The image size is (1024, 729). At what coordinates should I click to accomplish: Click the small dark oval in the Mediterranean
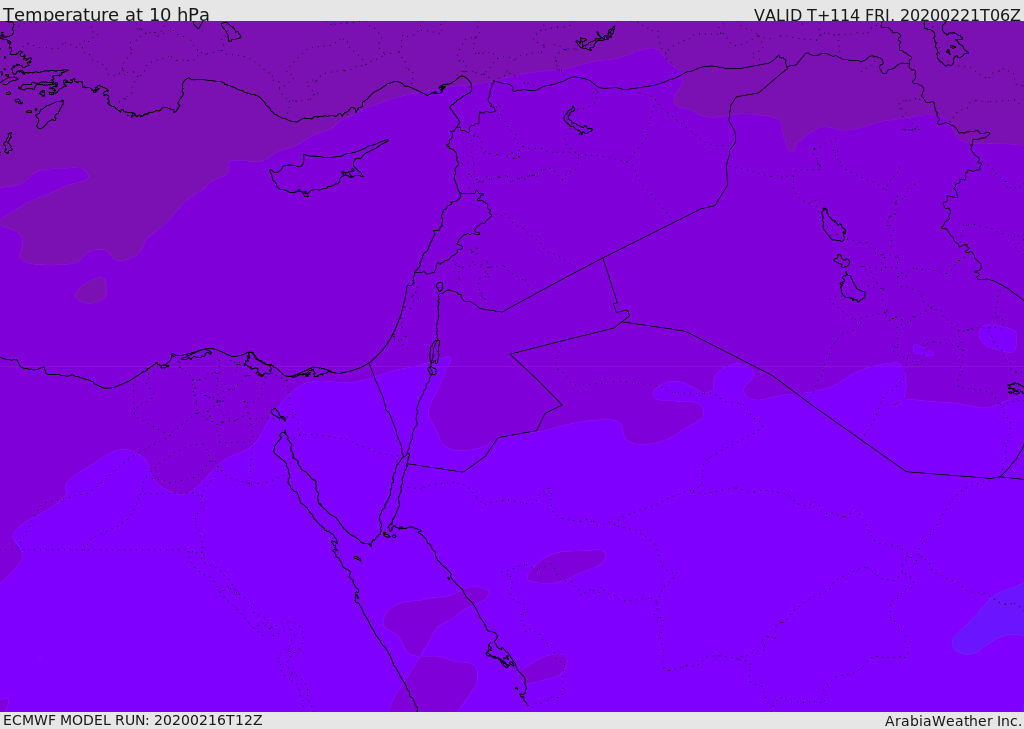click(91, 291)
